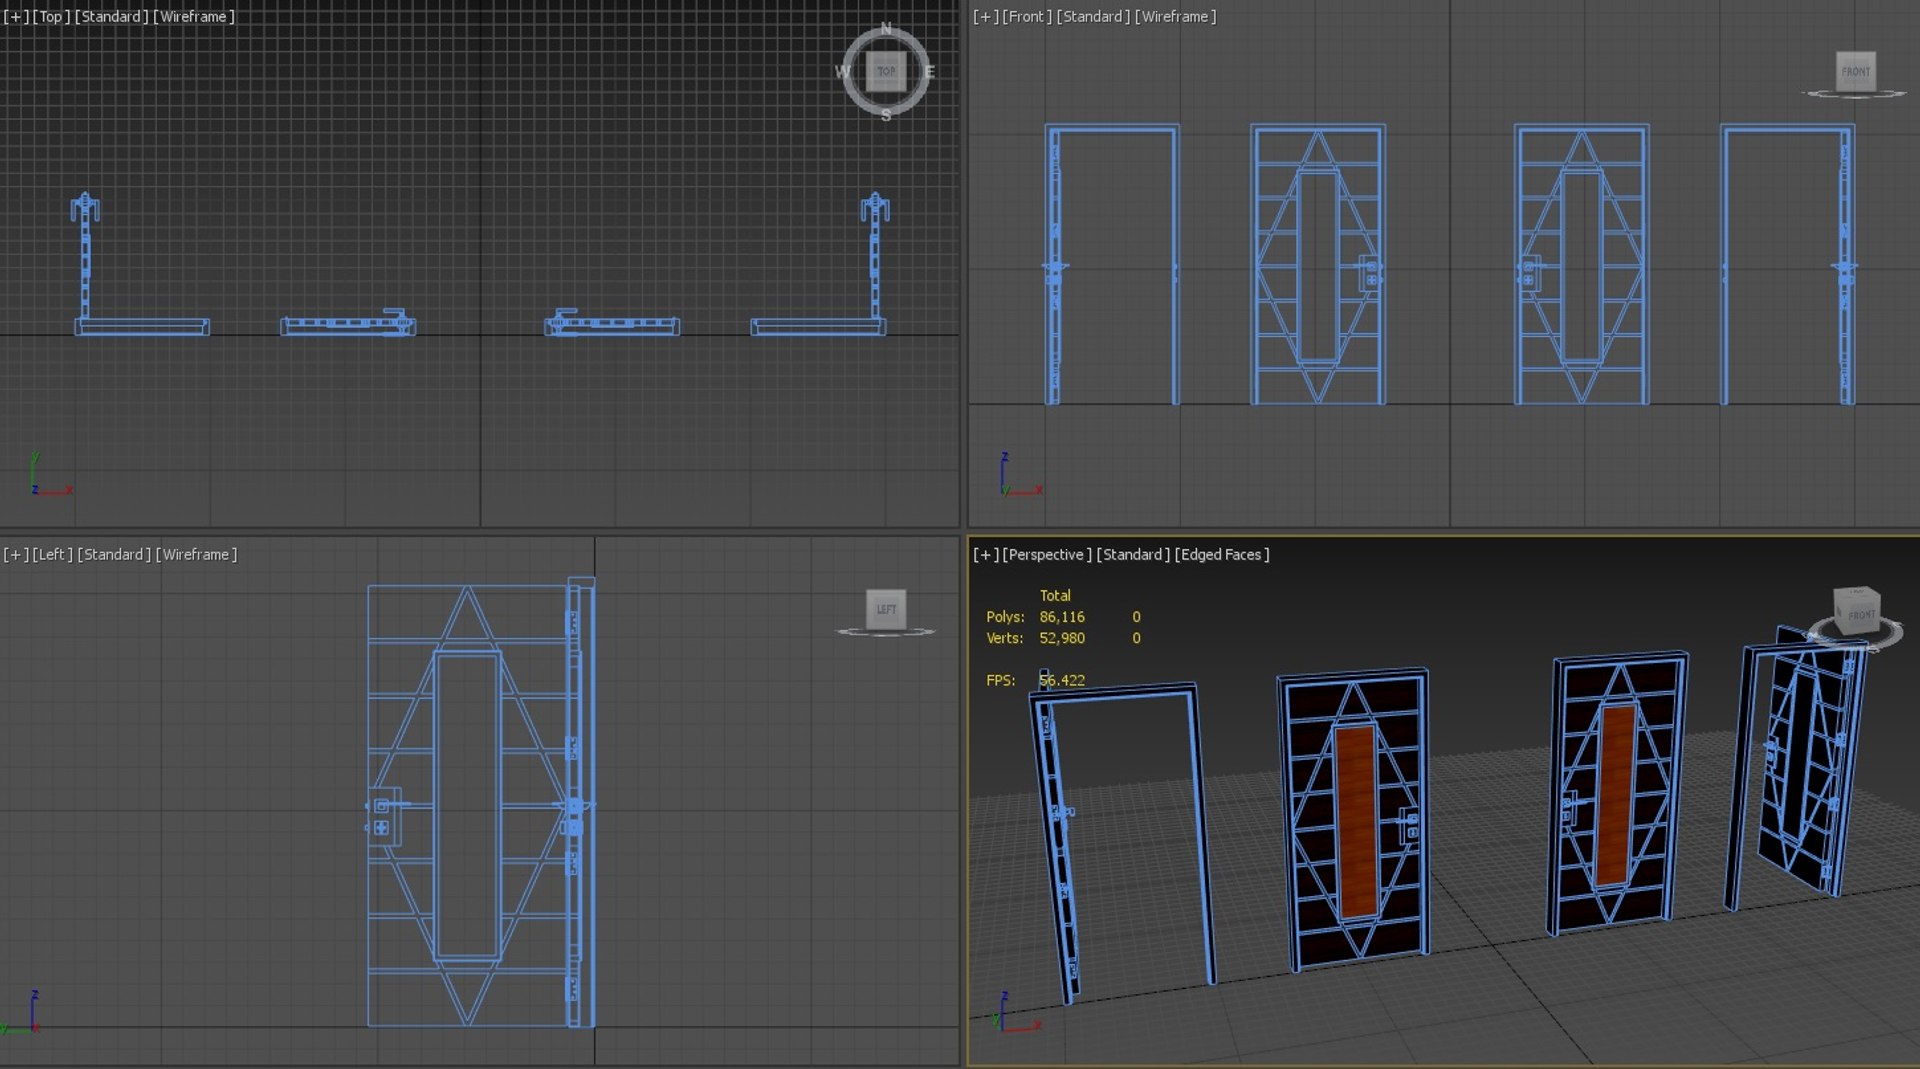Select the orange center panel of left closed door

point(1357,820)
